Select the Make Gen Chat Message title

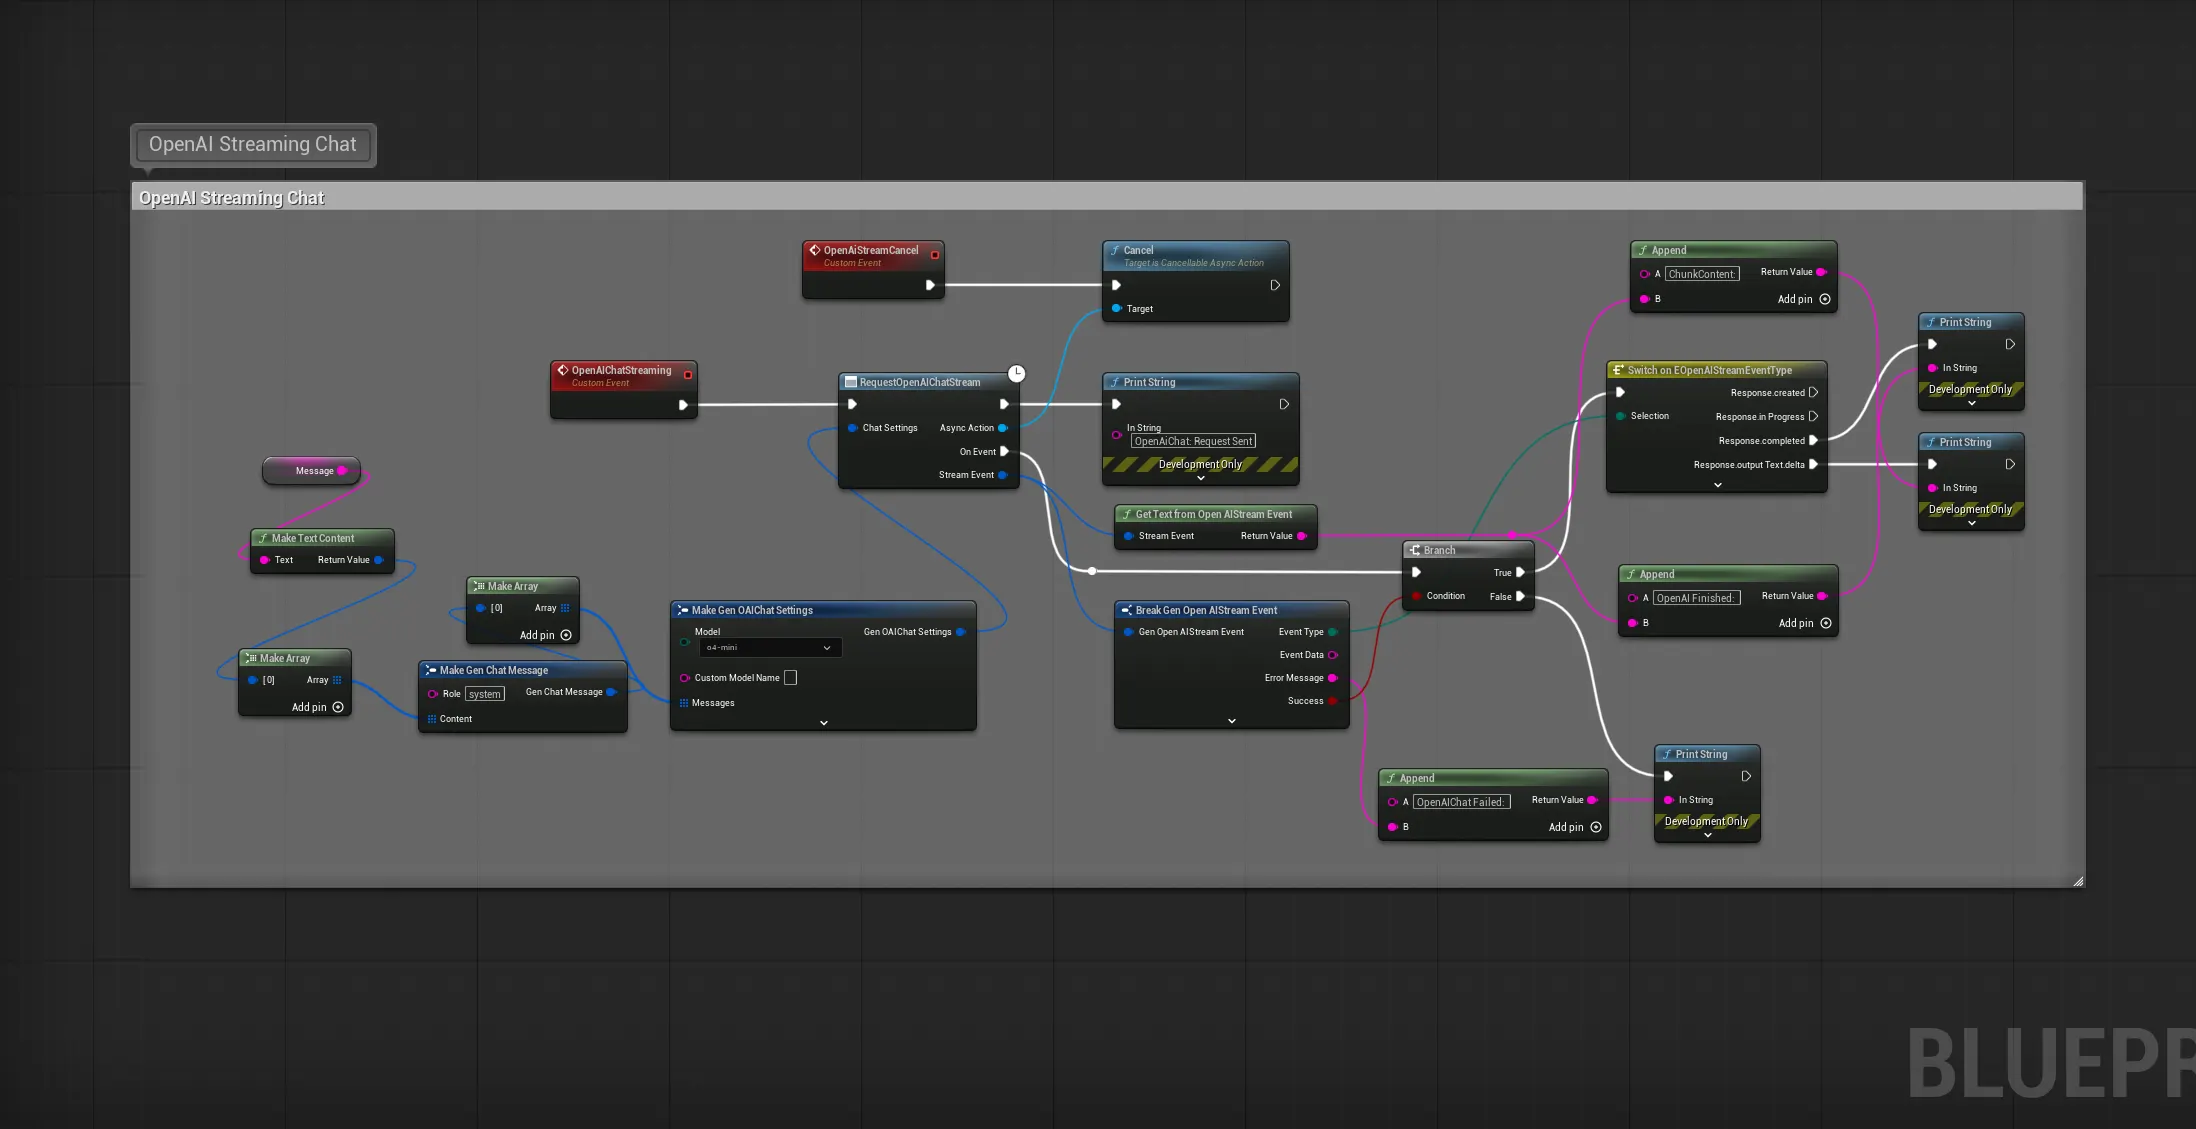click(494, 670)
